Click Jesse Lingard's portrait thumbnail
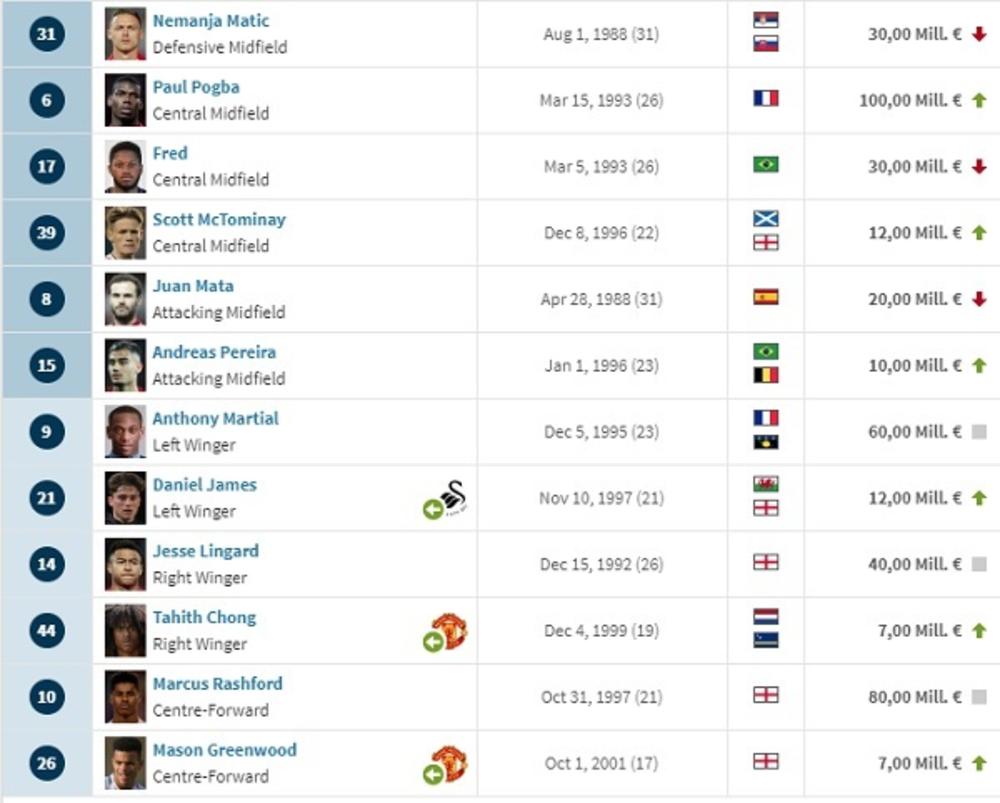This screenshot has height=803, width=1000. (125, 564)
